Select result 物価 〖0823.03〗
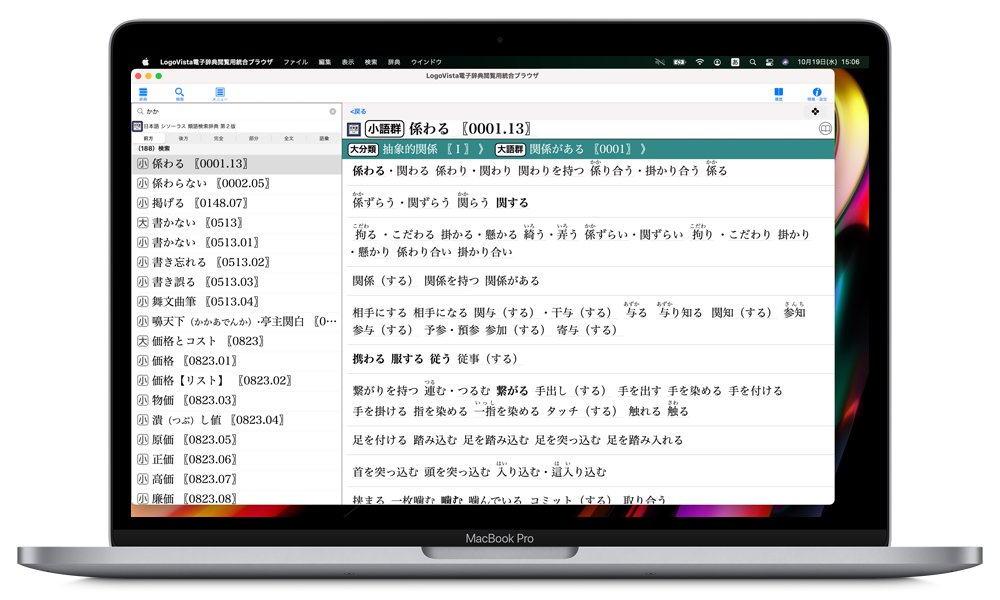 point(237,401)
